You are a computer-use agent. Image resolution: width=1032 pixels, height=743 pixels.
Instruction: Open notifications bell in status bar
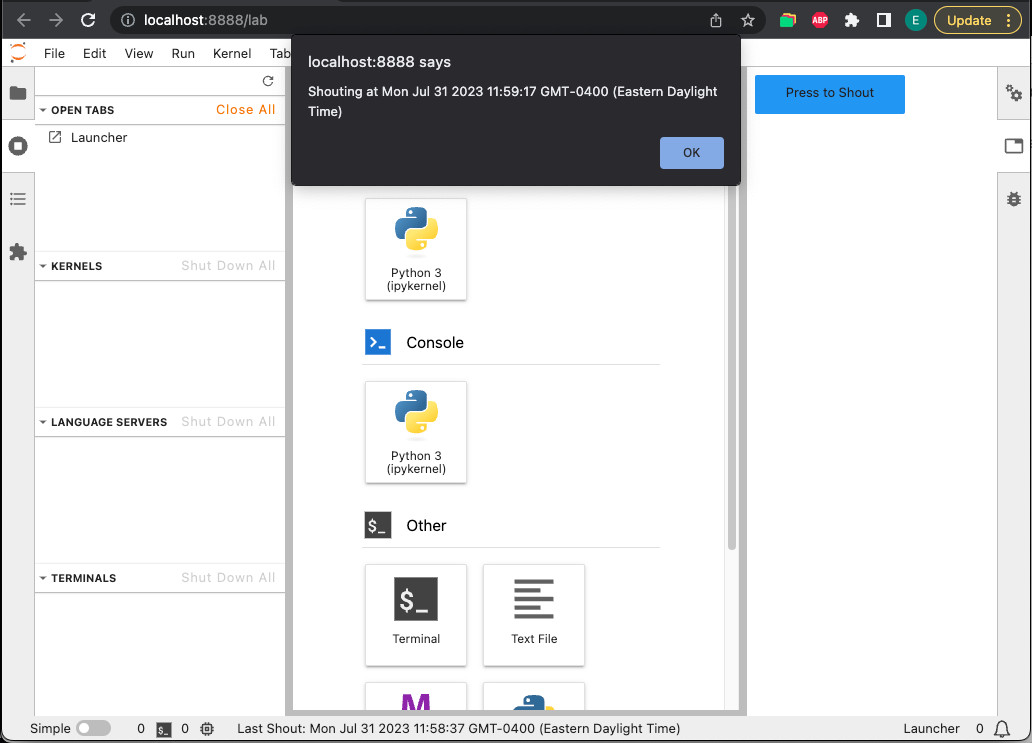pyautogui.click(x=1002, y=729)
